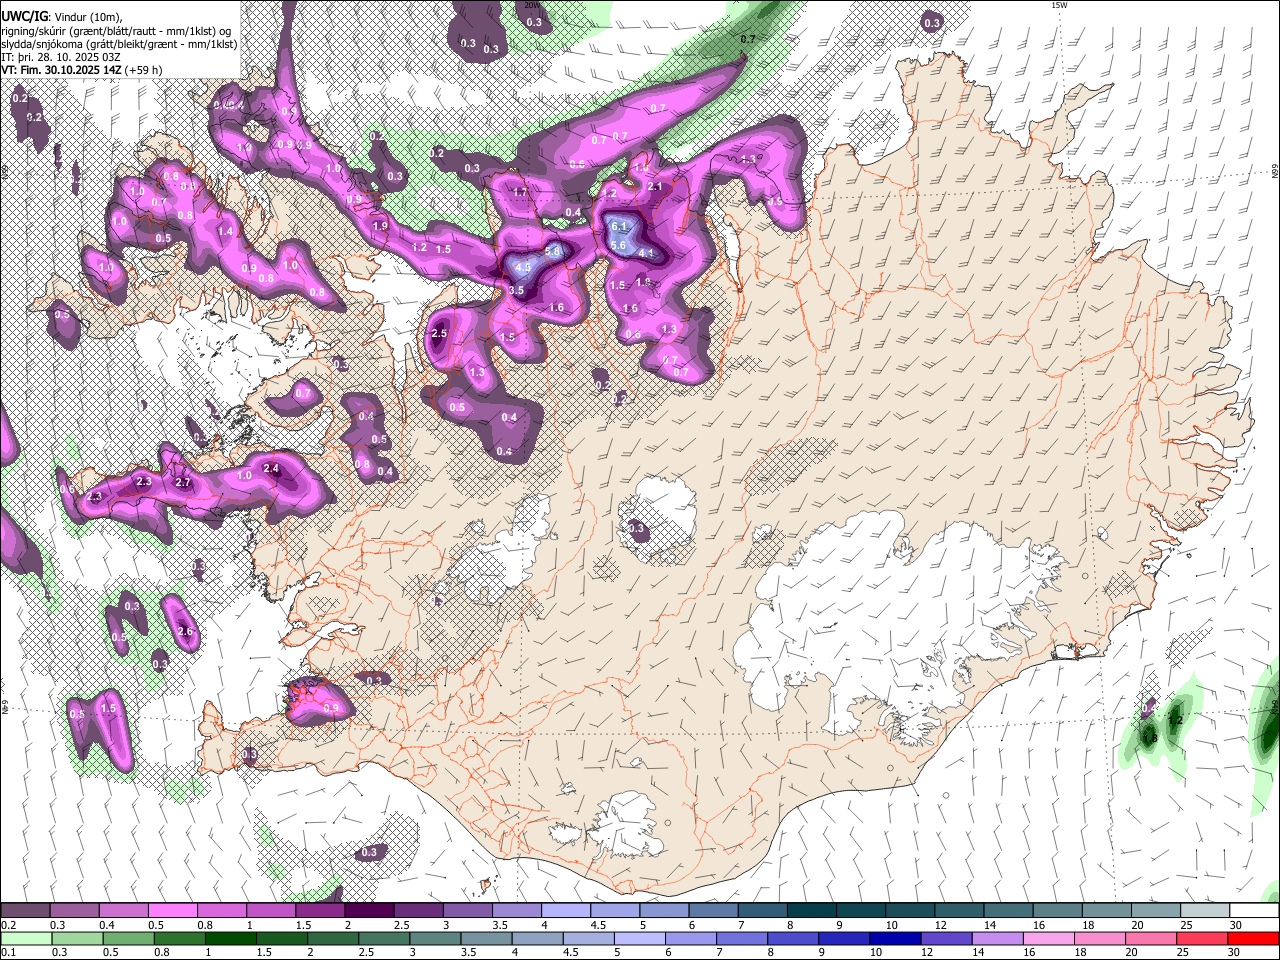Click the '1.7' precipitation value on the map
The image size is (1280, 960).
tap(520, 192)
